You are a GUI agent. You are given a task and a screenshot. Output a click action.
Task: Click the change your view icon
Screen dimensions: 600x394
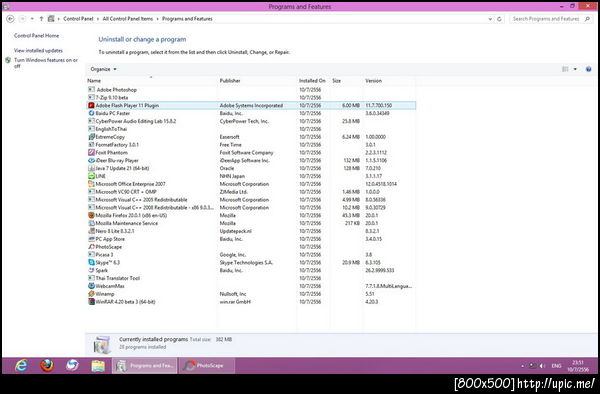tap(565, 69)
